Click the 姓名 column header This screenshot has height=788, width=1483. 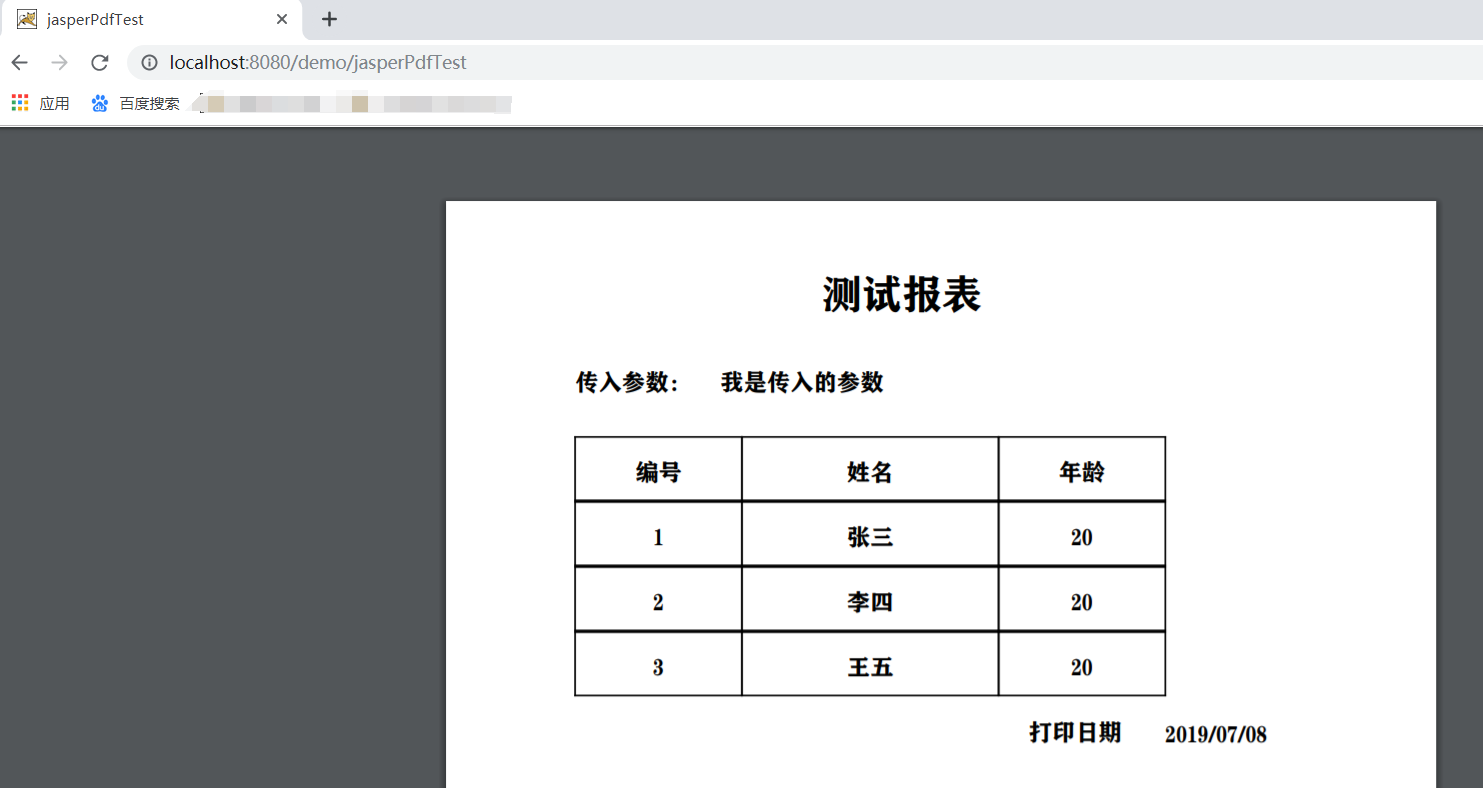tap(870, 469)
